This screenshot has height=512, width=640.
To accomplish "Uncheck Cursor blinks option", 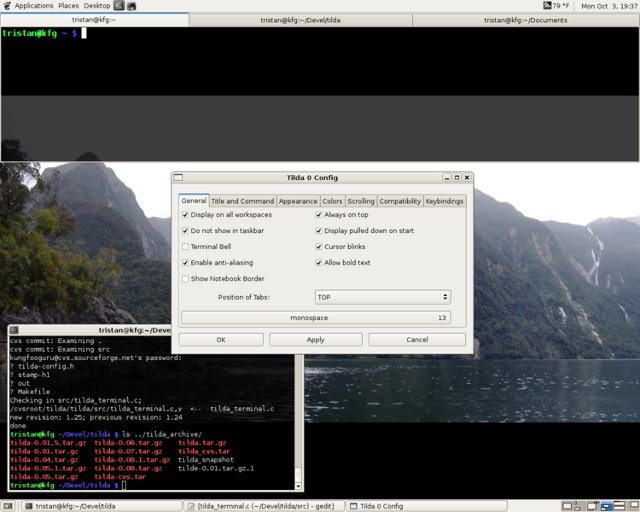I will tap(319, 247).
